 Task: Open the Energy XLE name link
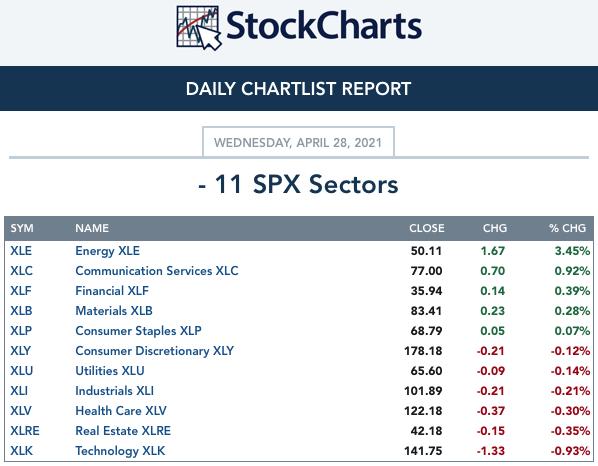pos(108,251)
